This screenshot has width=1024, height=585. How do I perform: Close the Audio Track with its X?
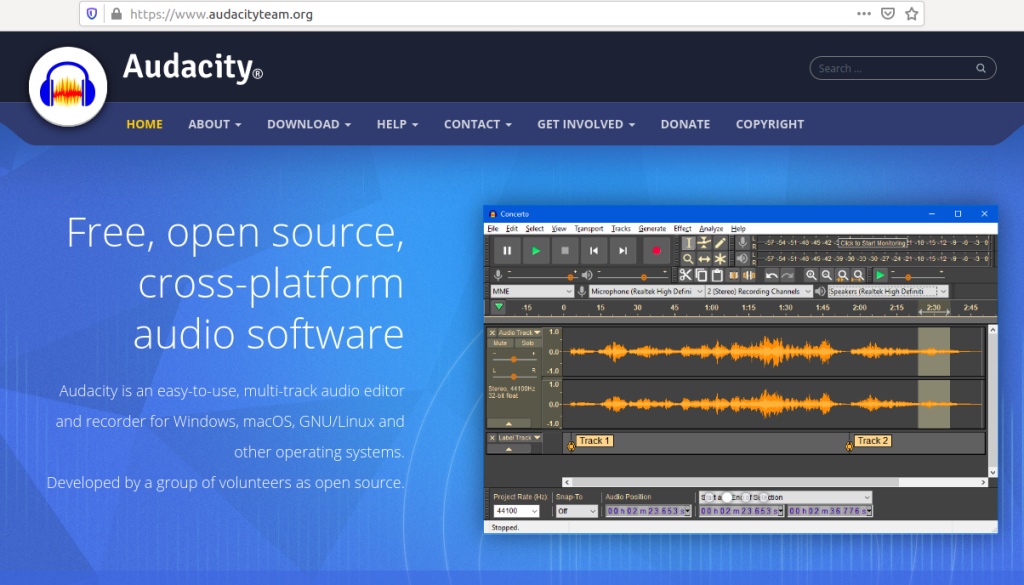(492, 332)
